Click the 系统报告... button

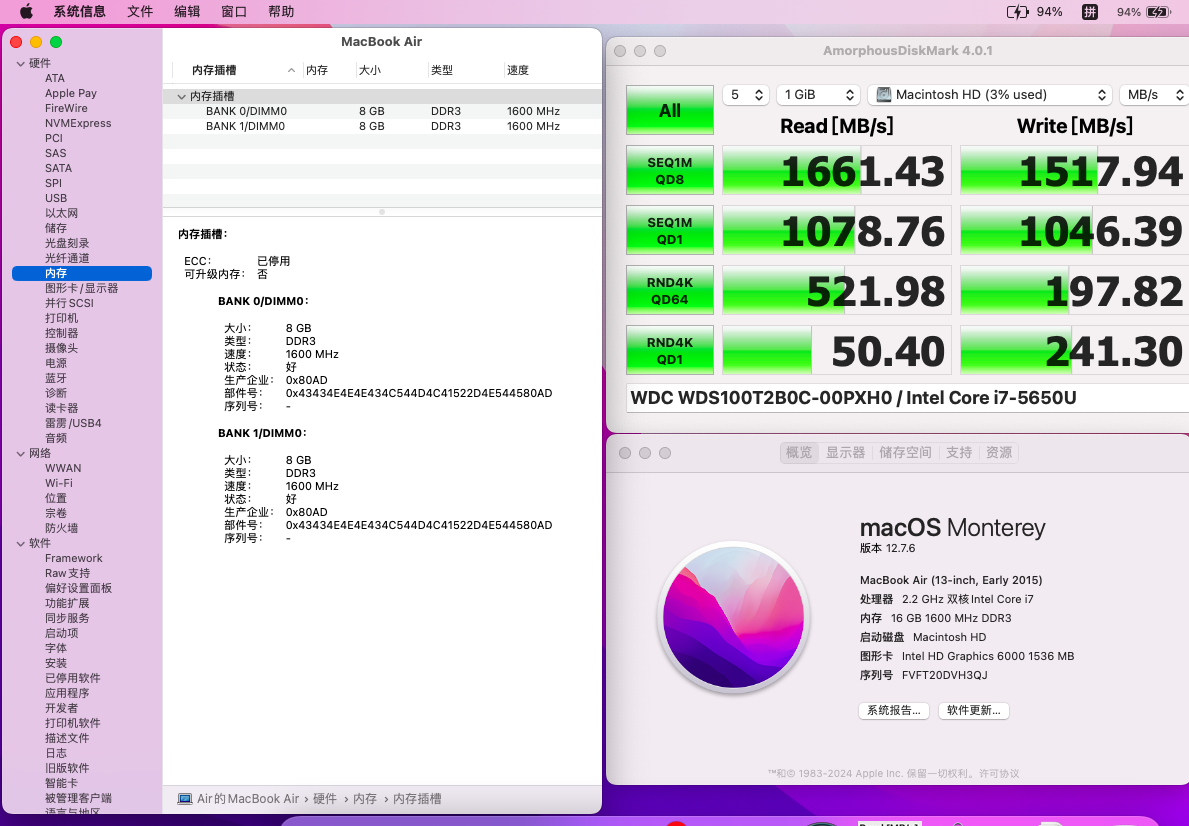click(x=893, y=711)
